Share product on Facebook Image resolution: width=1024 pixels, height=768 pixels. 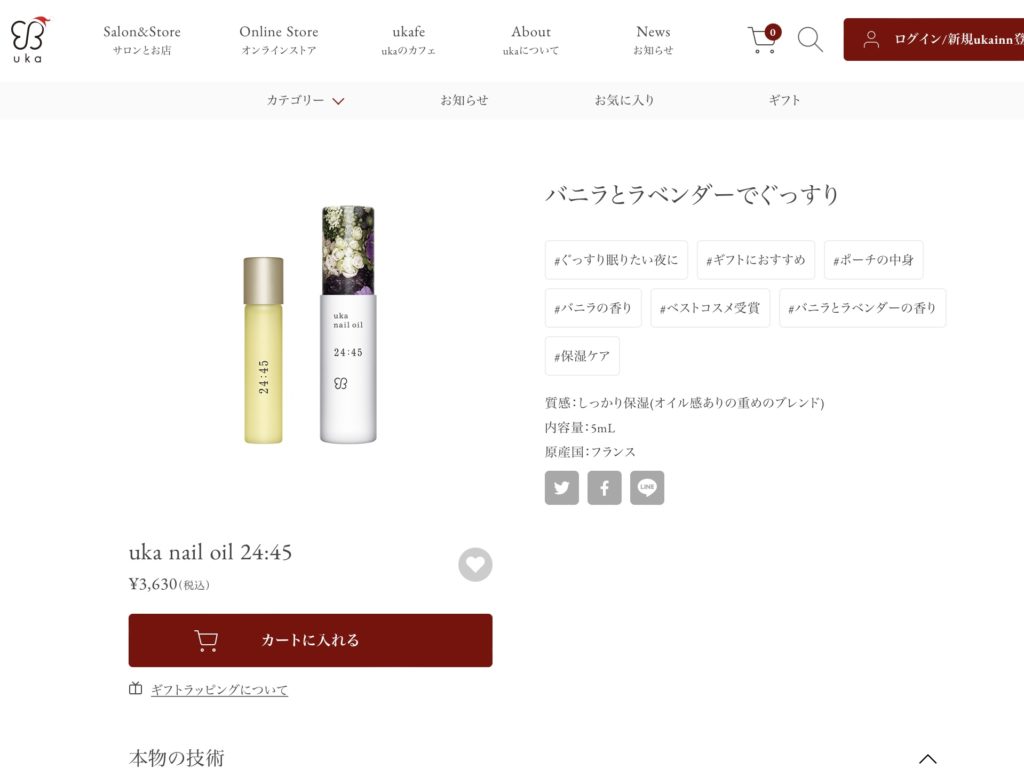[x=604, y=488]
